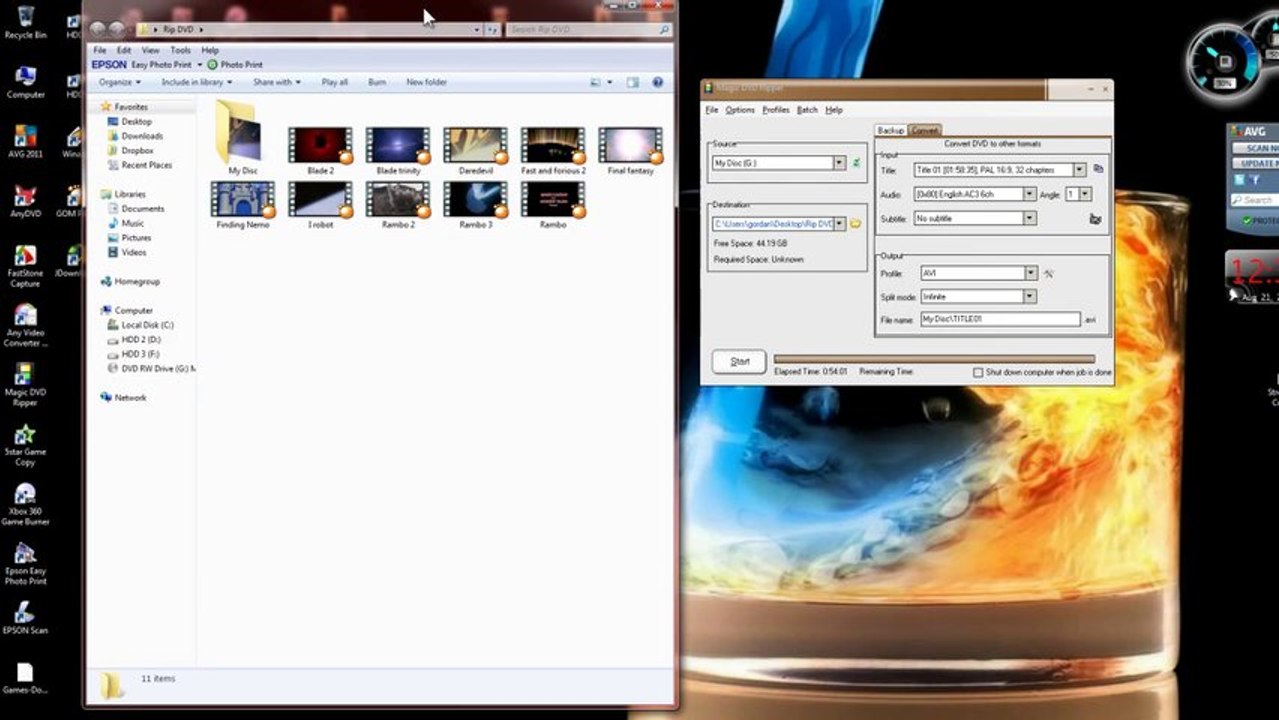Open the Source disc dropdown
This screenshot has height=720, width=1279.
click(839, 163)
